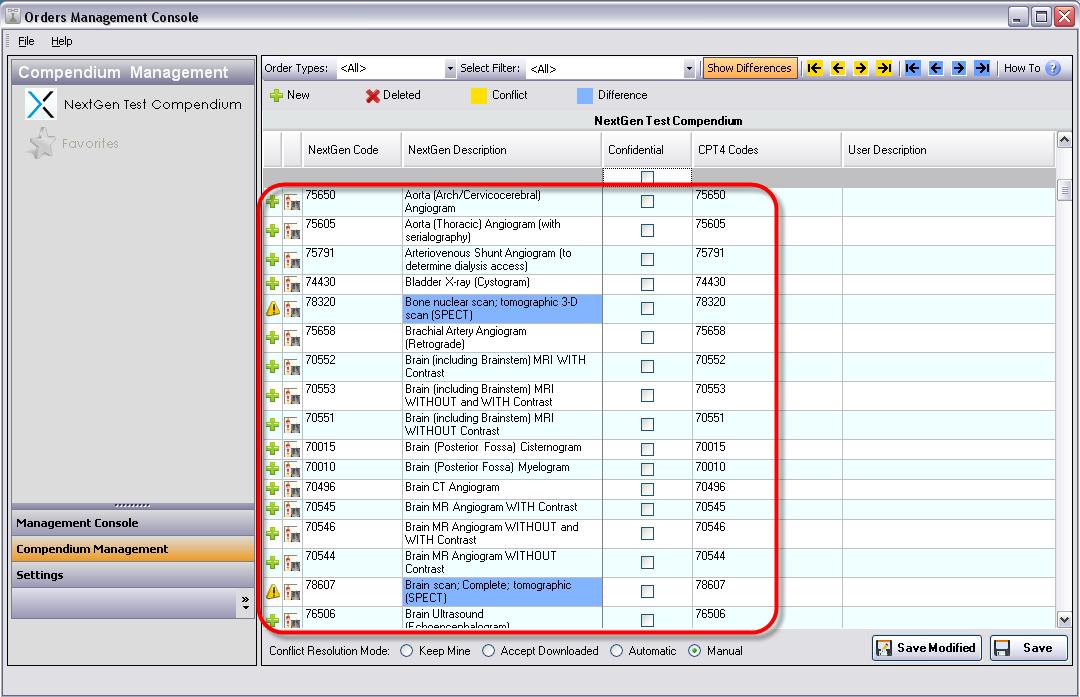This screenshot has height=697, width=1080.
Task: Click the order type icon beside code 70015
Action: (x=293, y=449)
